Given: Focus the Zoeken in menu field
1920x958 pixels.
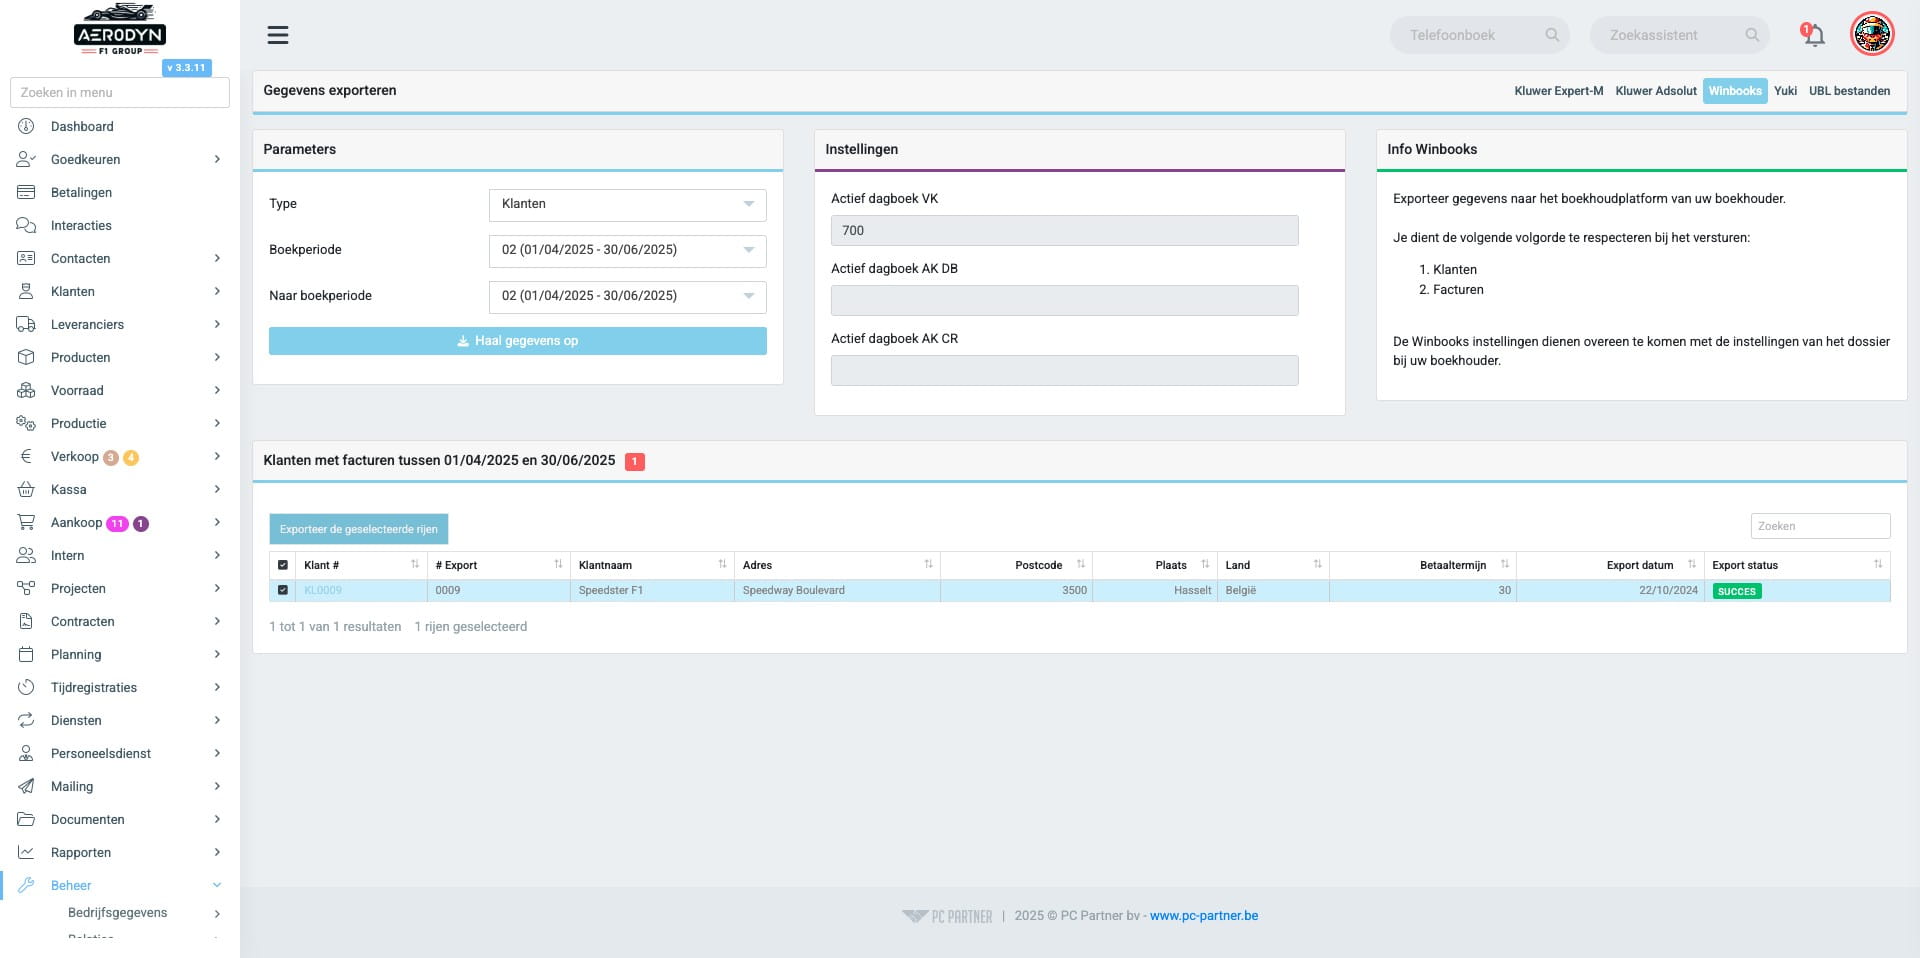Looking at the screenshot, I should [x=120, y=92].
